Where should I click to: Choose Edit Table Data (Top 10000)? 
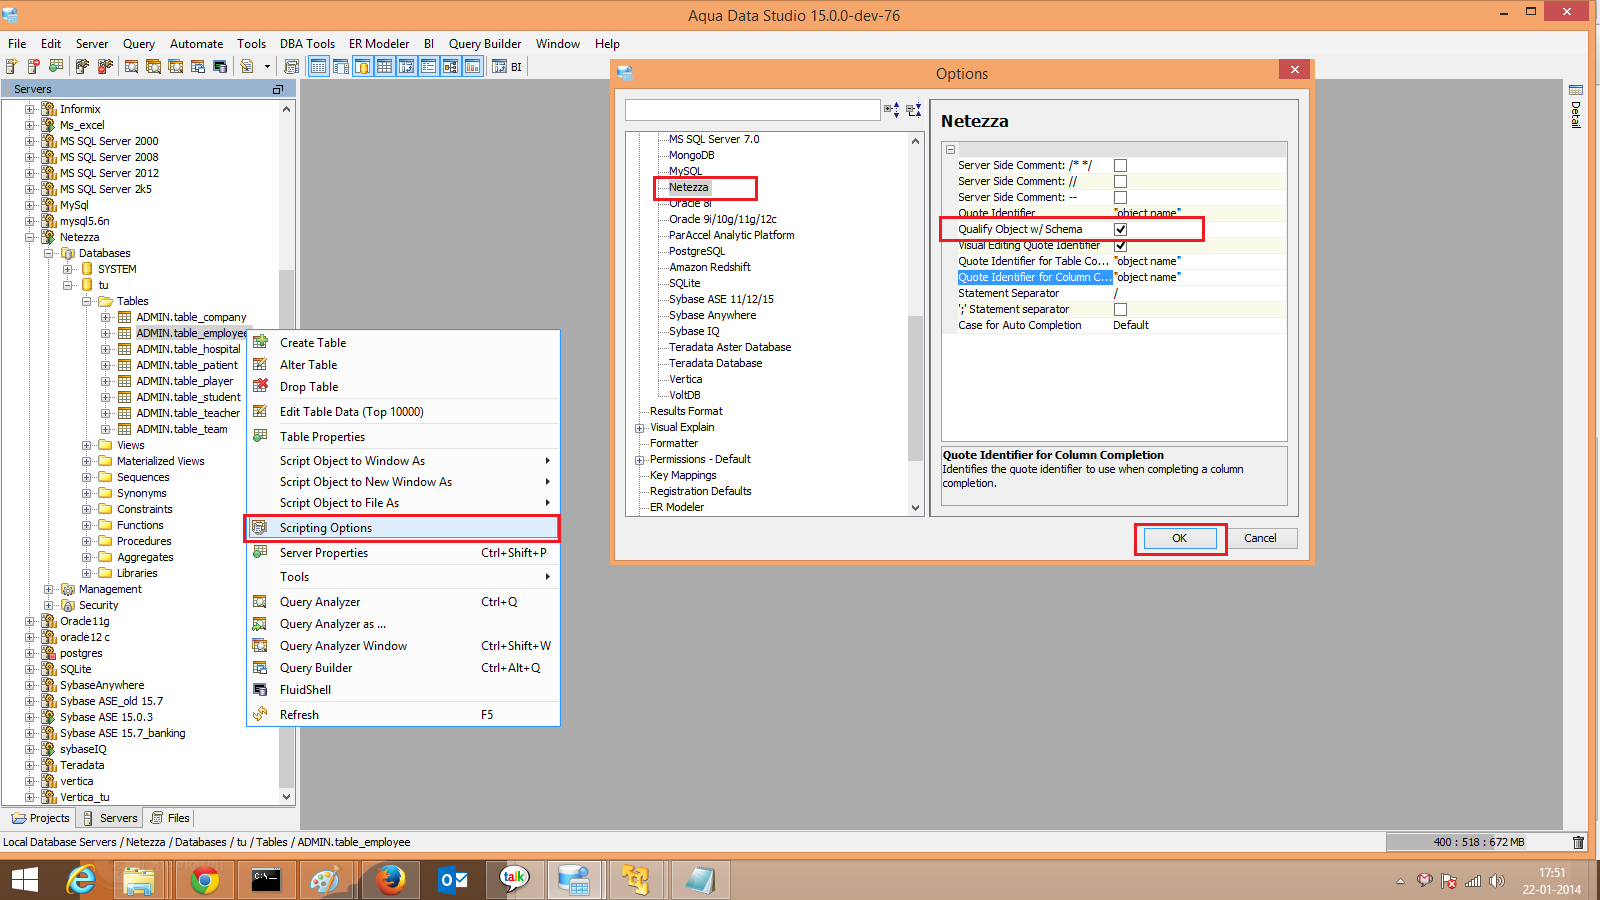coord(402,411)
